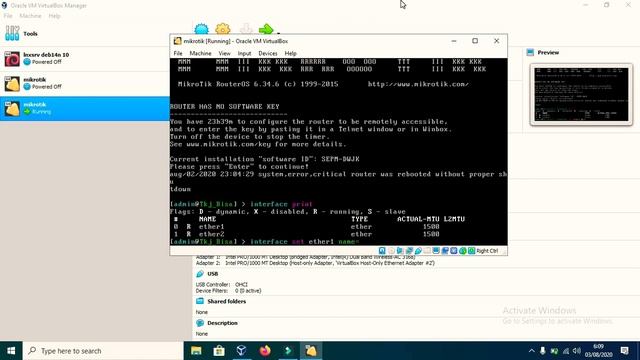Minimize the mikrotik VM window

pos(454,41)
